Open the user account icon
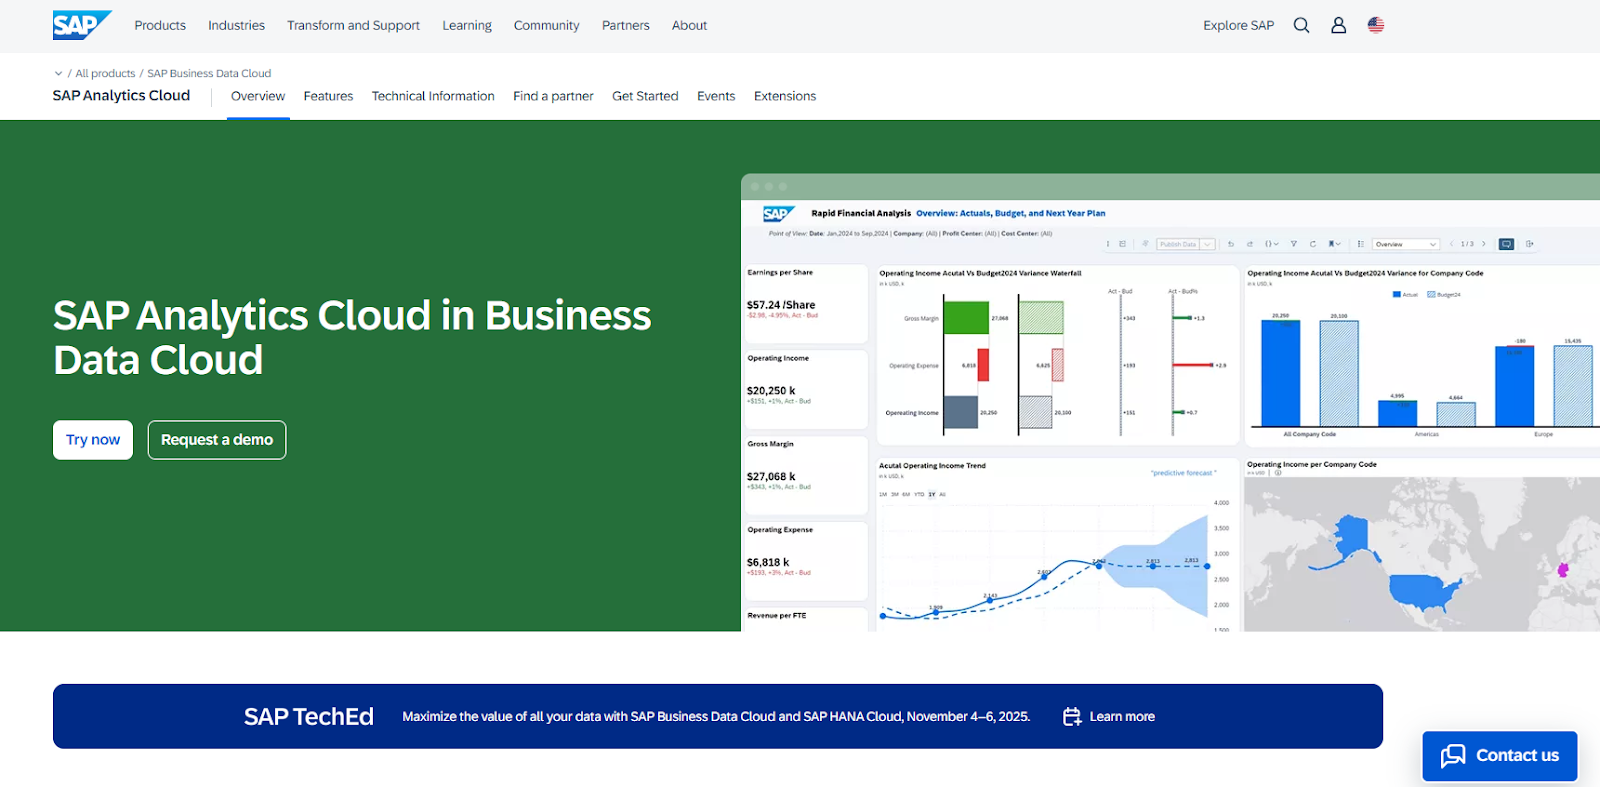This screenshot has width=1600, height=787. [x=1338, y=25]
